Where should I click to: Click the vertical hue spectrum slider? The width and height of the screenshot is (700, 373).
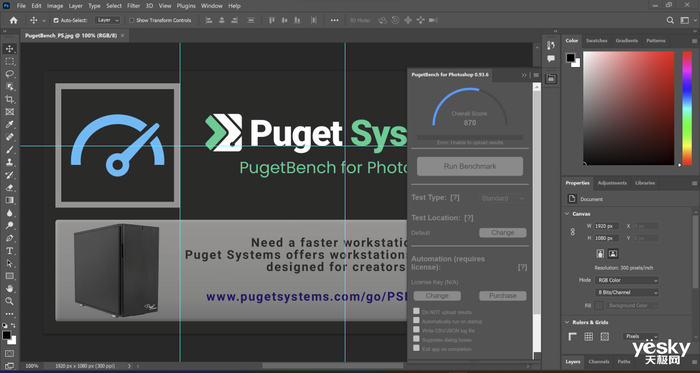pos(687,108)
